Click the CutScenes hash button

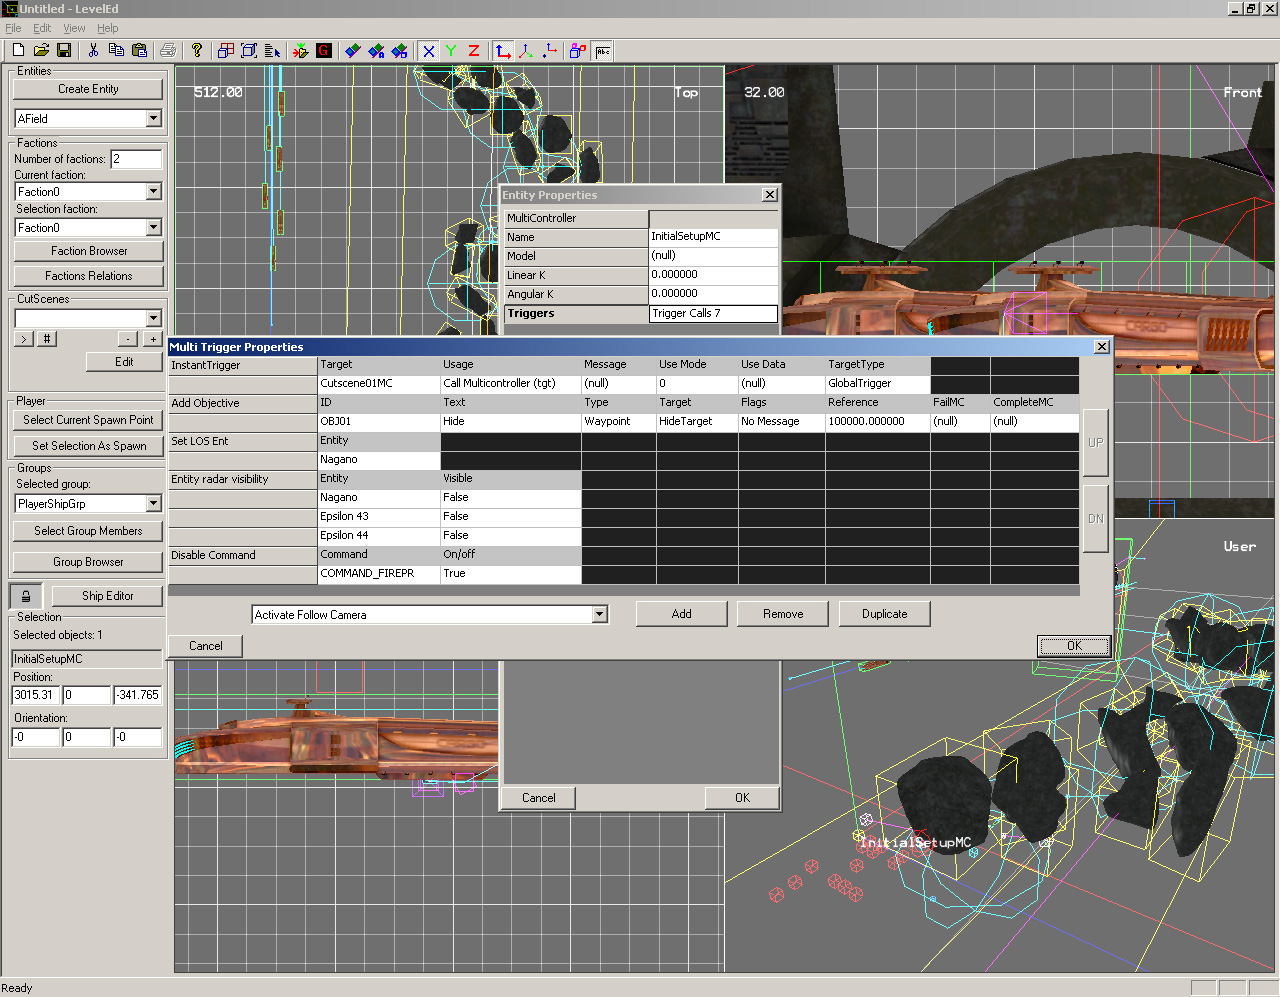tap(47, 339)
